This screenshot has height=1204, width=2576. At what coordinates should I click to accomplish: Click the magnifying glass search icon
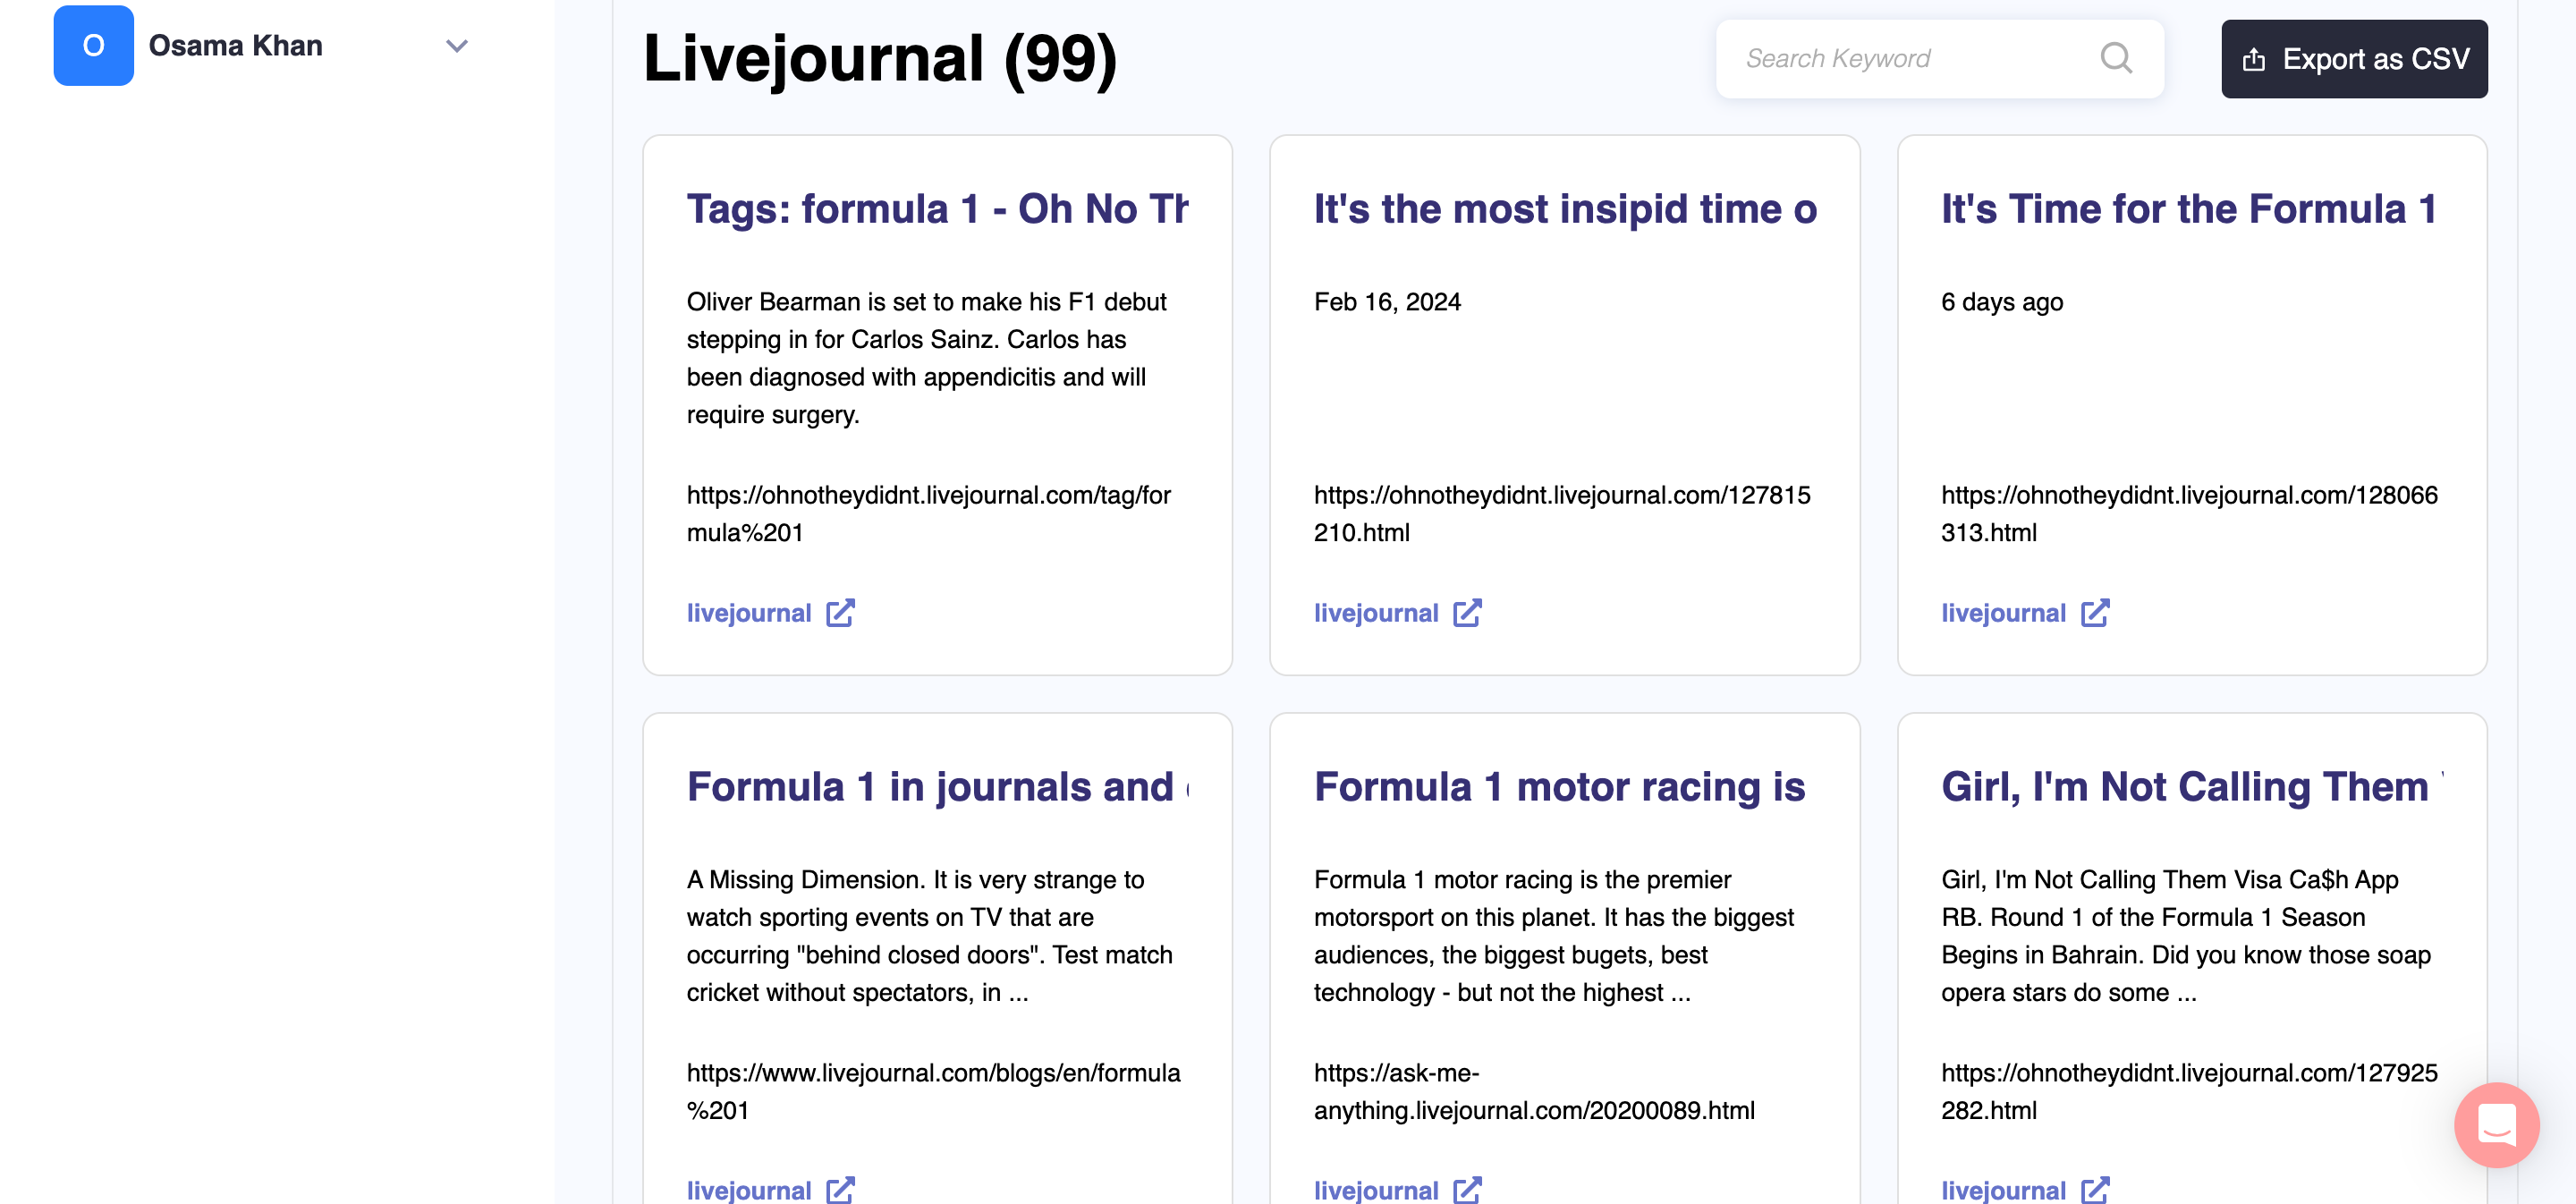[x=2116, y=58]
